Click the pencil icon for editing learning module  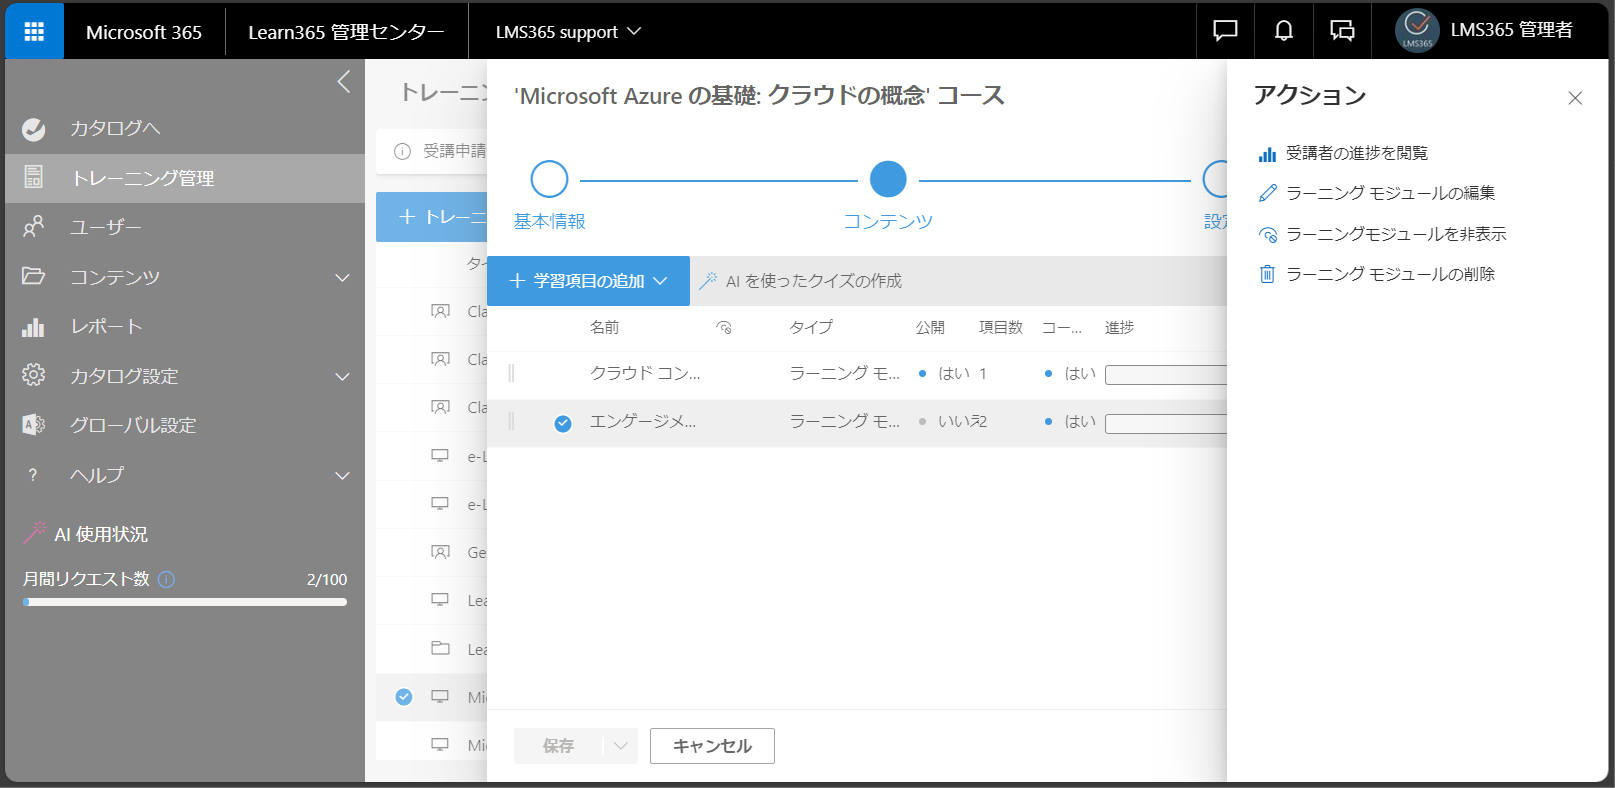1267,193
